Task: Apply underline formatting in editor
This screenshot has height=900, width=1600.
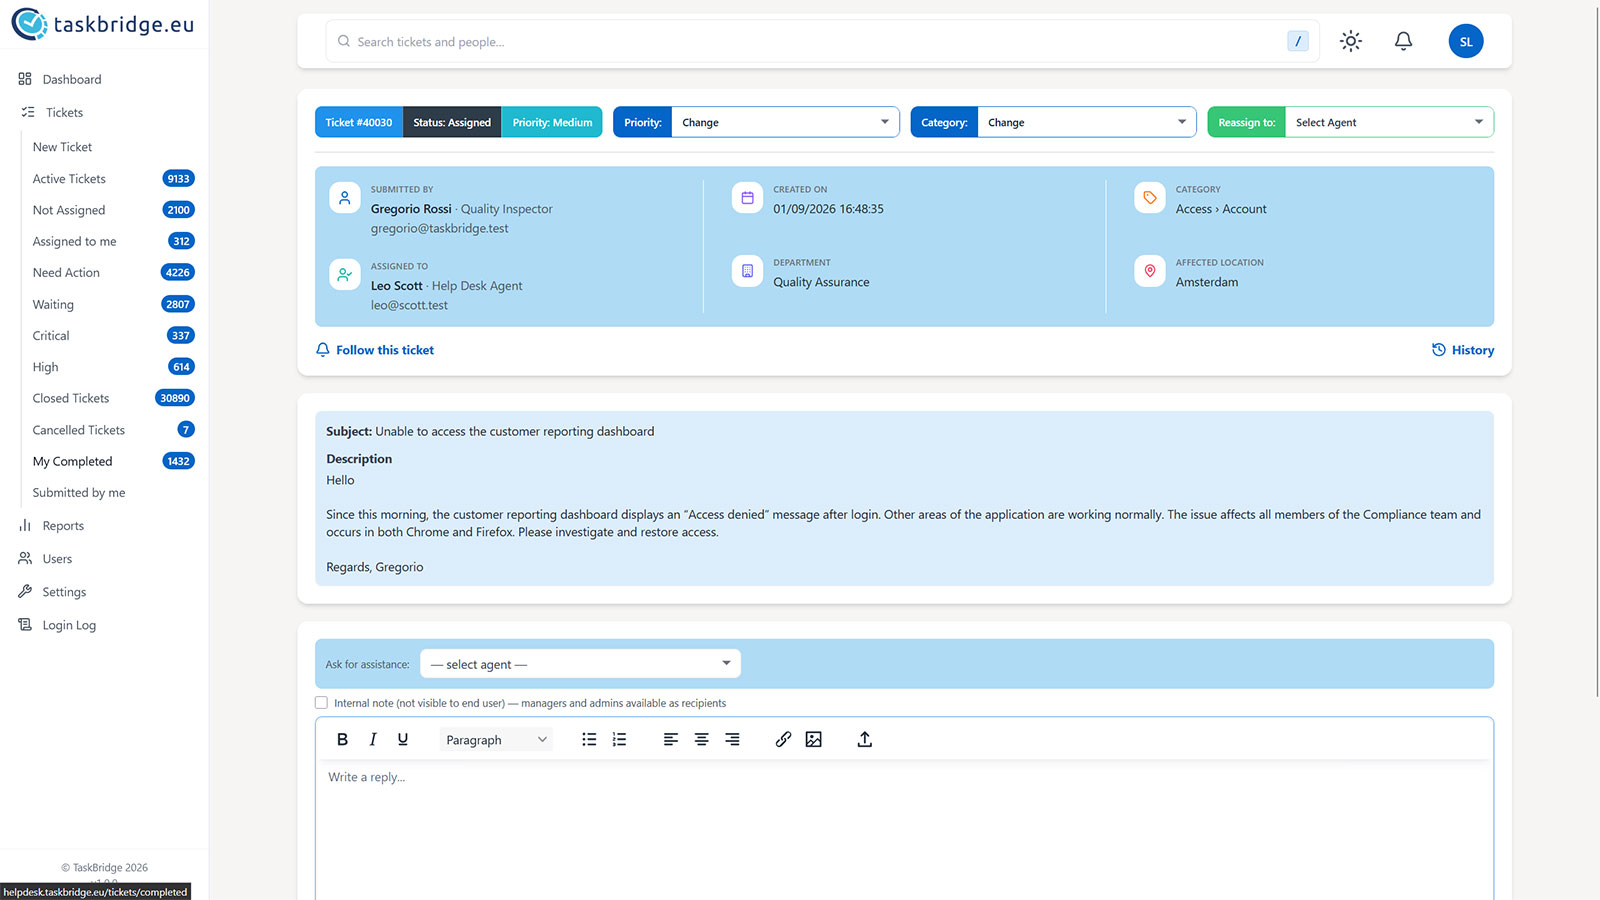Action: pos(403,739)
